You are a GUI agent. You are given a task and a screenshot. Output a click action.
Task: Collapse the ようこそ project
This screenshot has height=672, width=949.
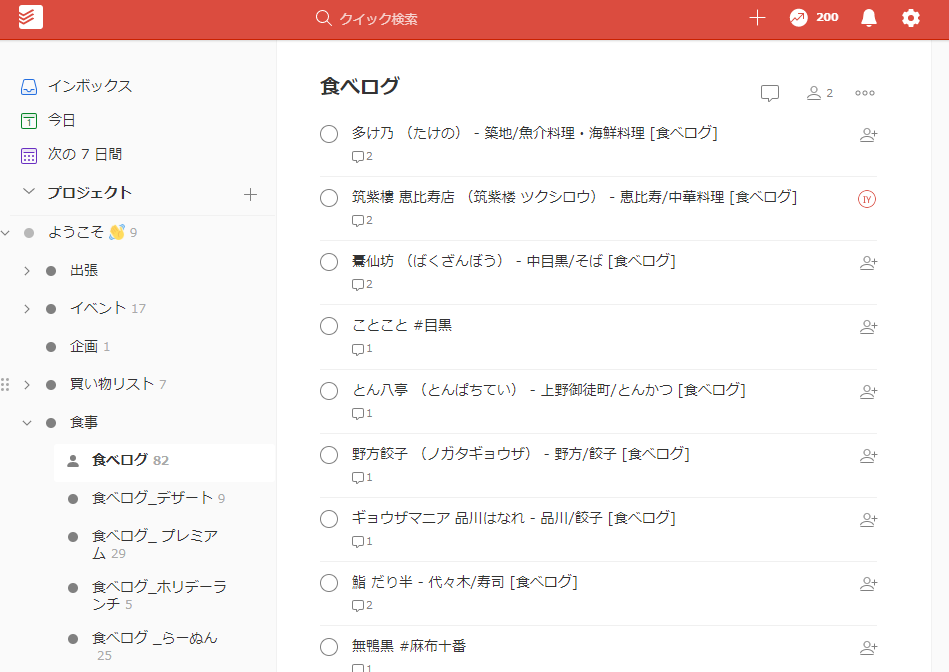(5, 232)
